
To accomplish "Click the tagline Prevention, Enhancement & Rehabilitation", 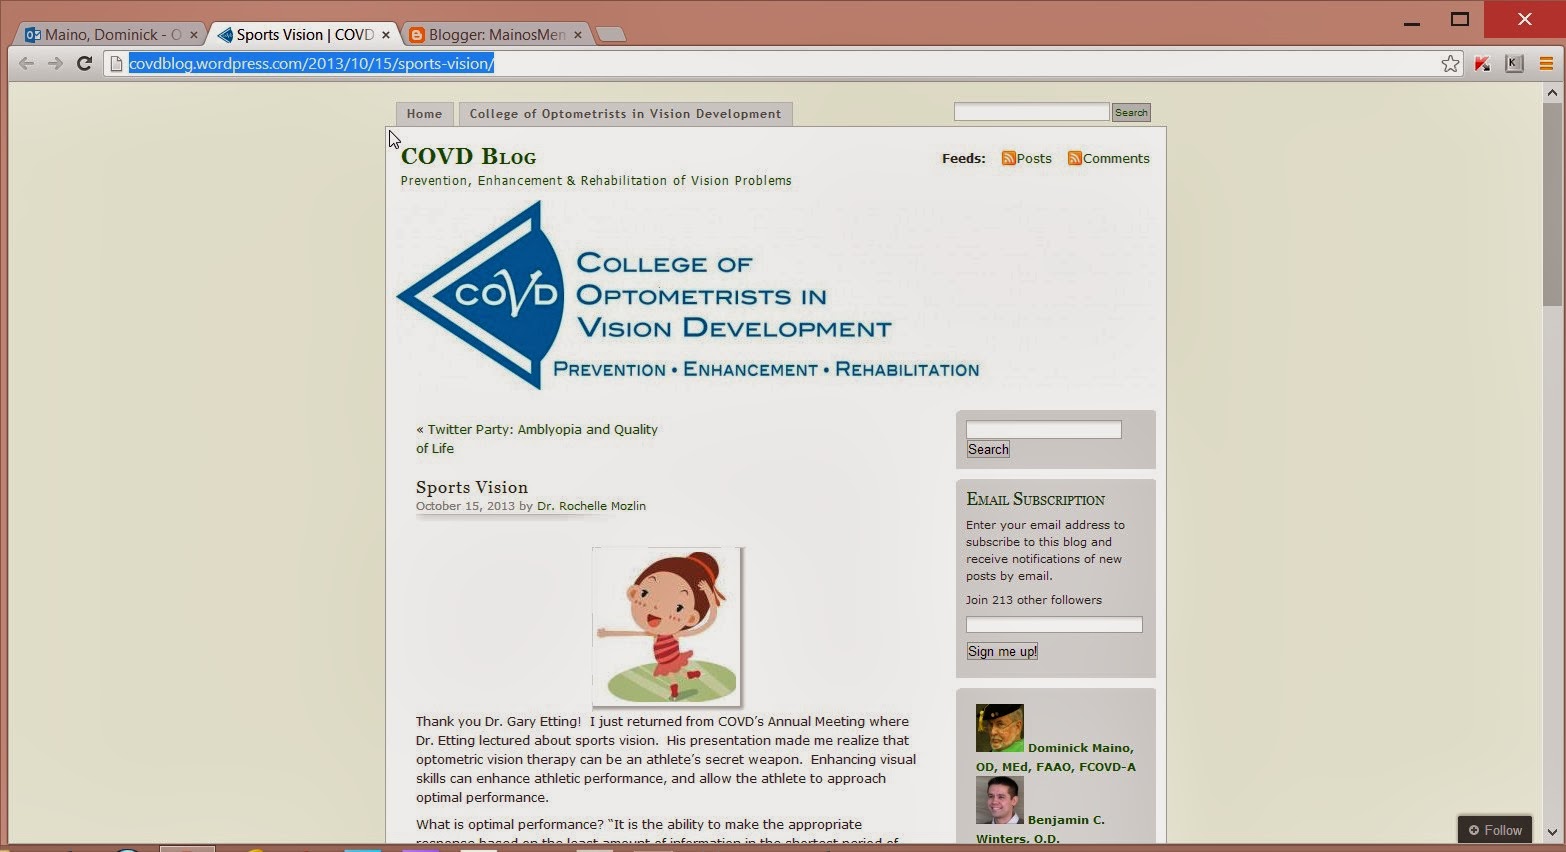I will click(596, 181).
